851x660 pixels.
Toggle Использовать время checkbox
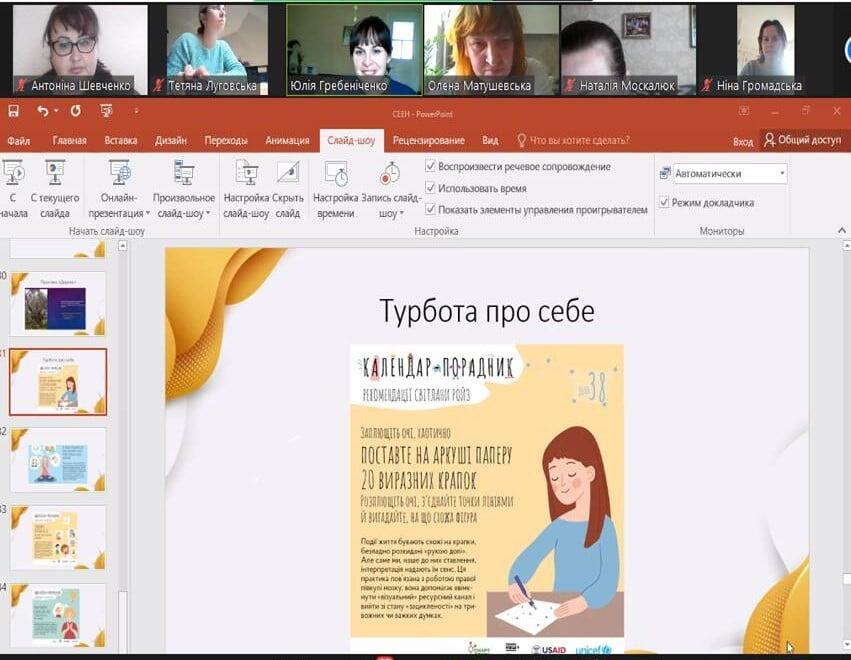click(430, 188)
